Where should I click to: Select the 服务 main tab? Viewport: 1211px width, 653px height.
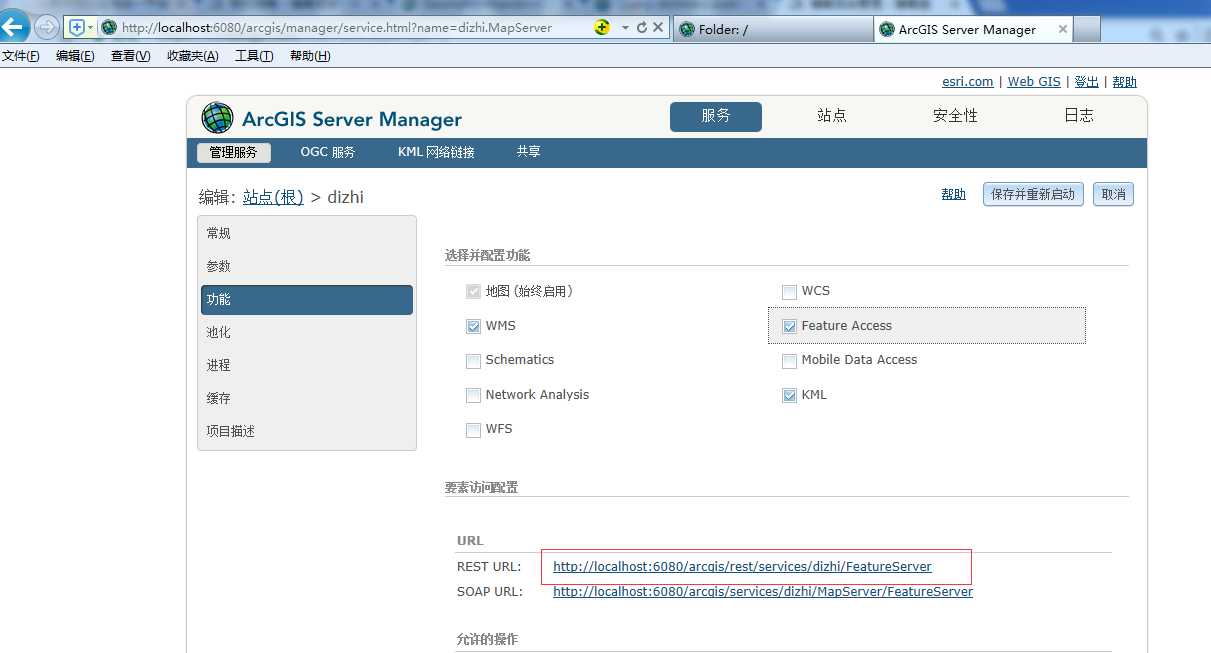tap(716, 117)
